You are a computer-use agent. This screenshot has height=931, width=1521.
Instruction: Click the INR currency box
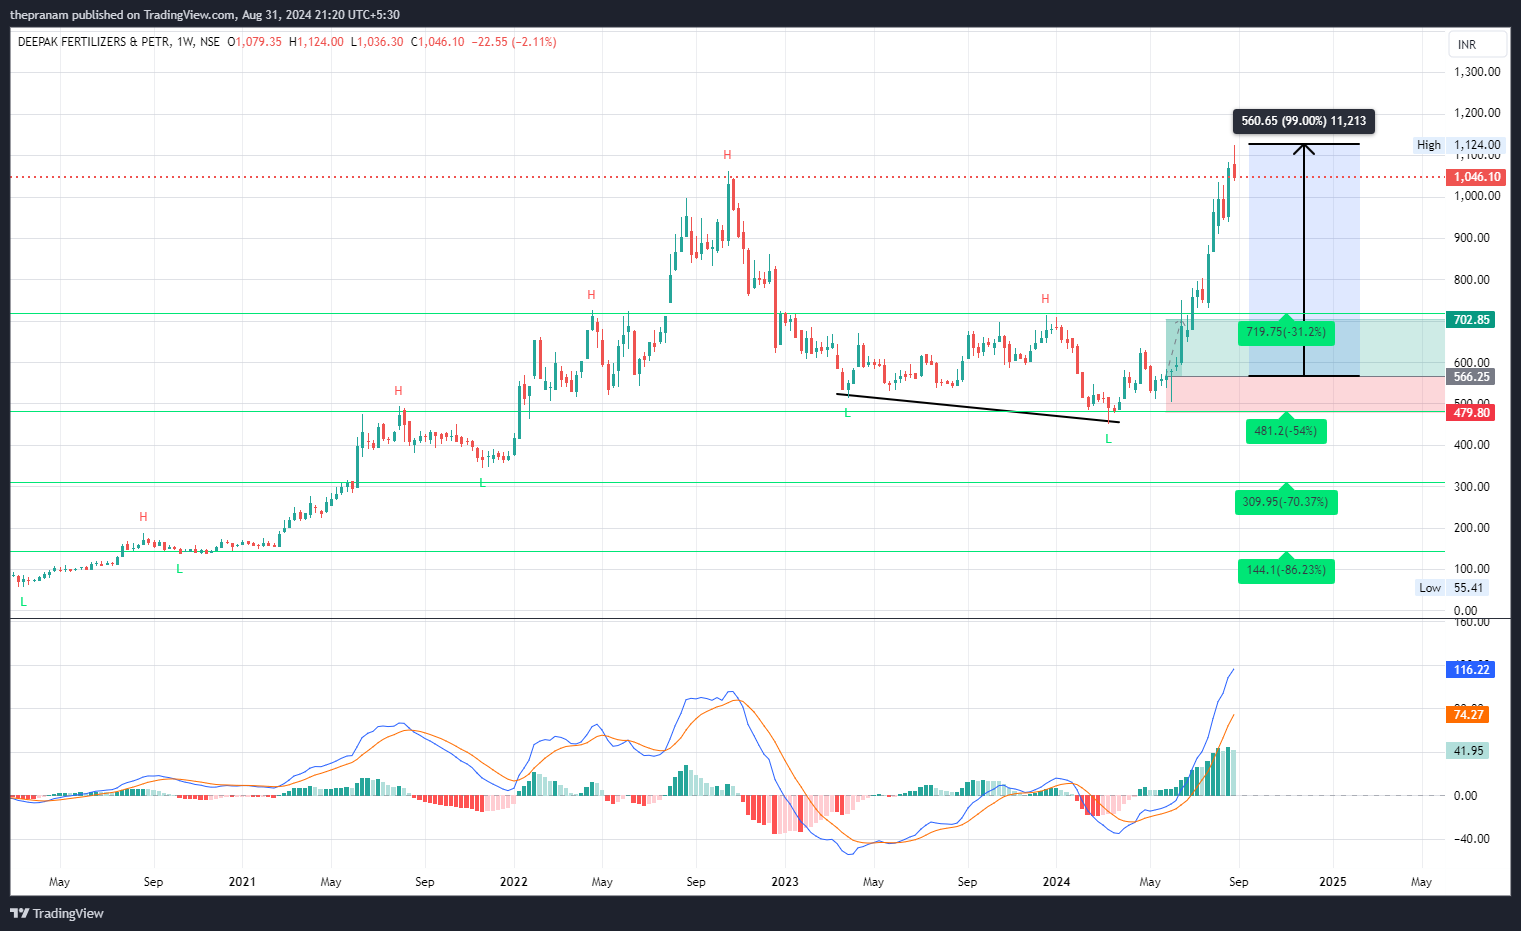pyautogui.click(x=1477, y=45)
